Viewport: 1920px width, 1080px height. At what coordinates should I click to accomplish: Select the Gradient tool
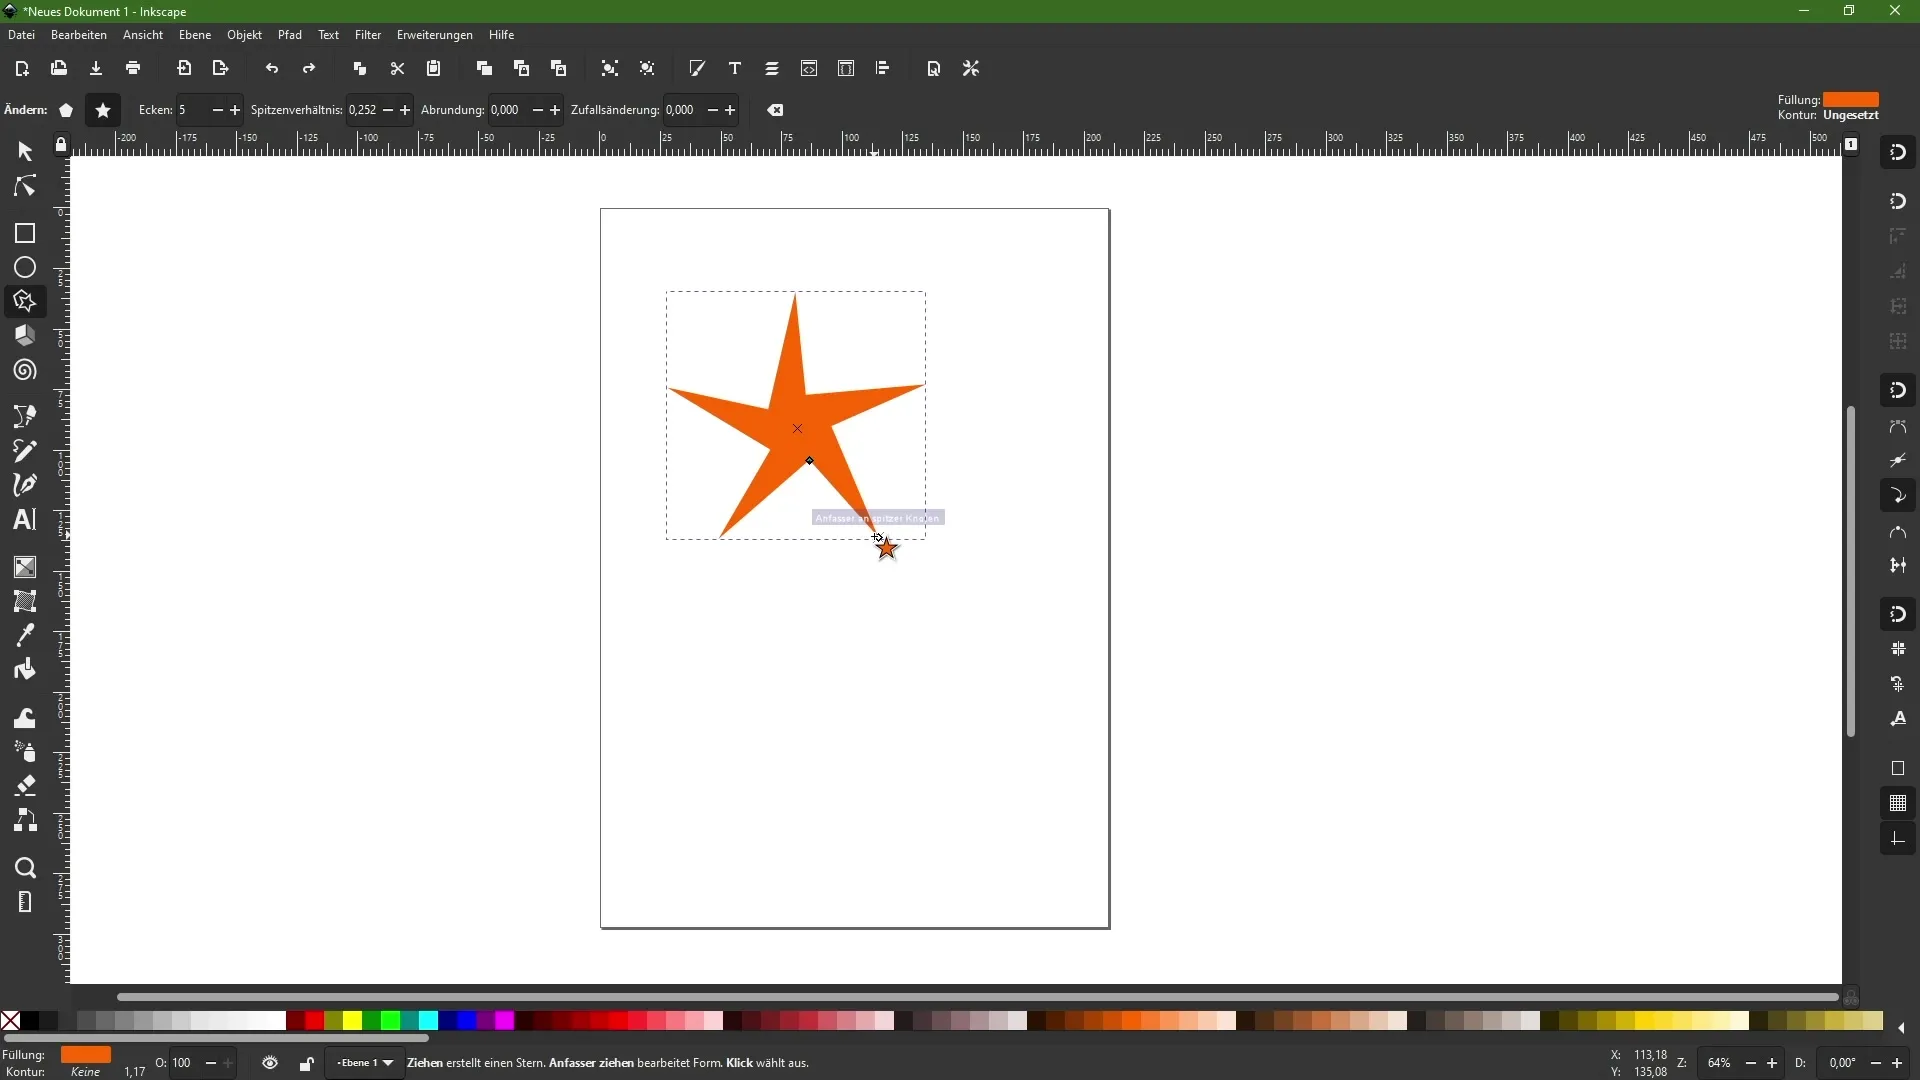pos(25,568)
